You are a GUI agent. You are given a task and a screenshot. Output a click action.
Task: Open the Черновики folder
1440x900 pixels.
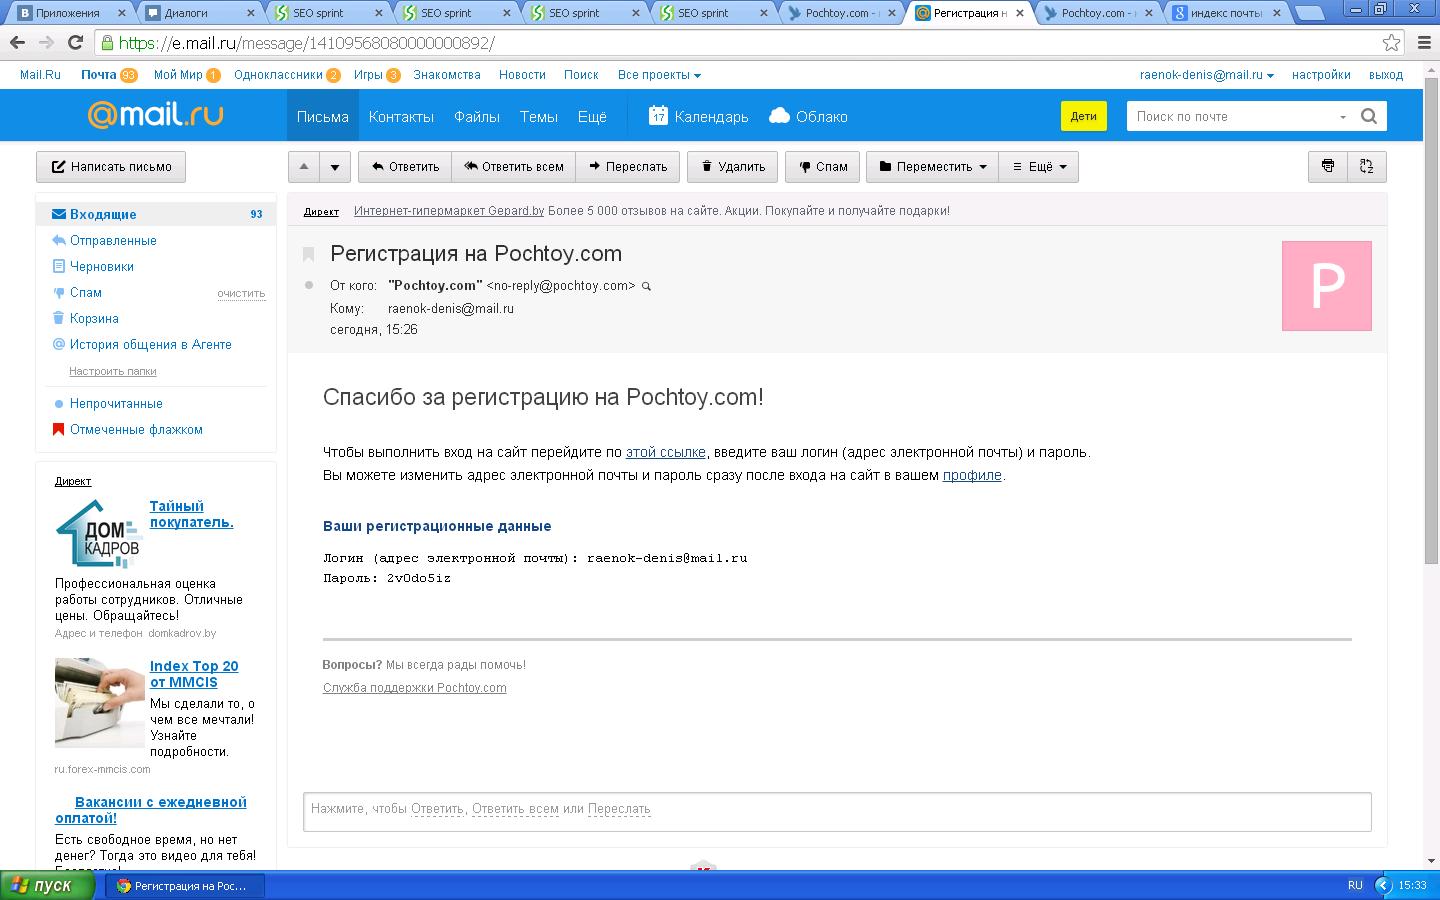pyautogui.click(x=102, y=266)
